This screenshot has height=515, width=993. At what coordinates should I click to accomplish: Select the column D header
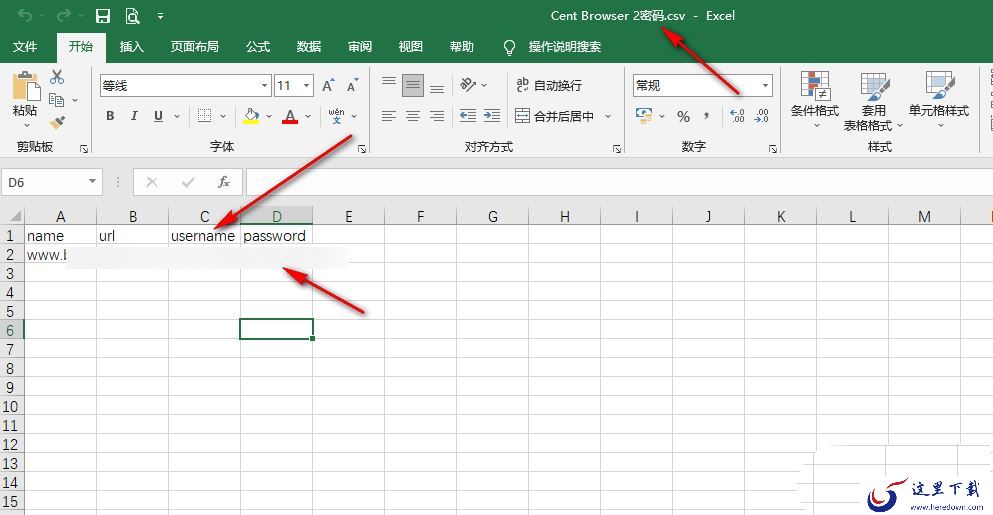[x=277, y=216]
